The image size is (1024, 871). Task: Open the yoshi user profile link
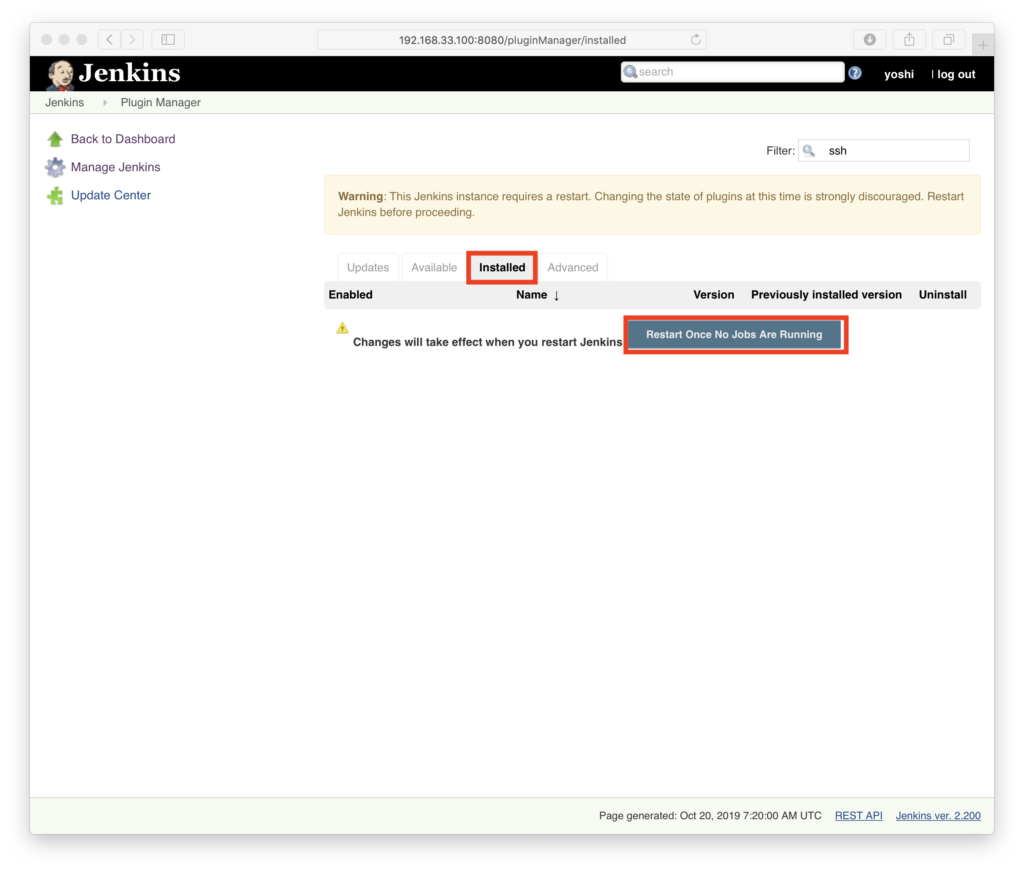pos(899,74)
